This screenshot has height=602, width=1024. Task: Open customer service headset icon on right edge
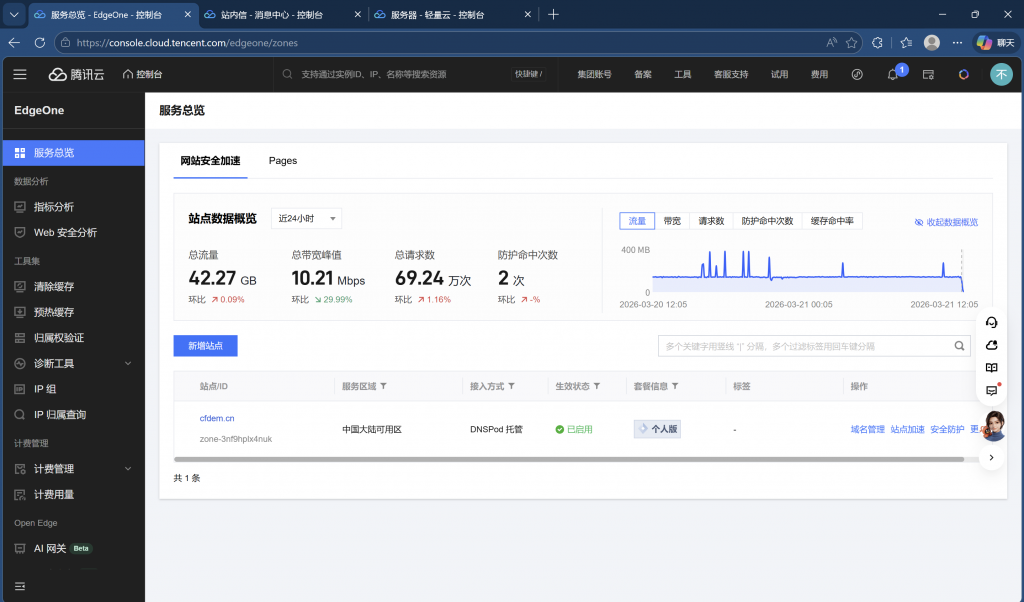(x=991, y=322)
